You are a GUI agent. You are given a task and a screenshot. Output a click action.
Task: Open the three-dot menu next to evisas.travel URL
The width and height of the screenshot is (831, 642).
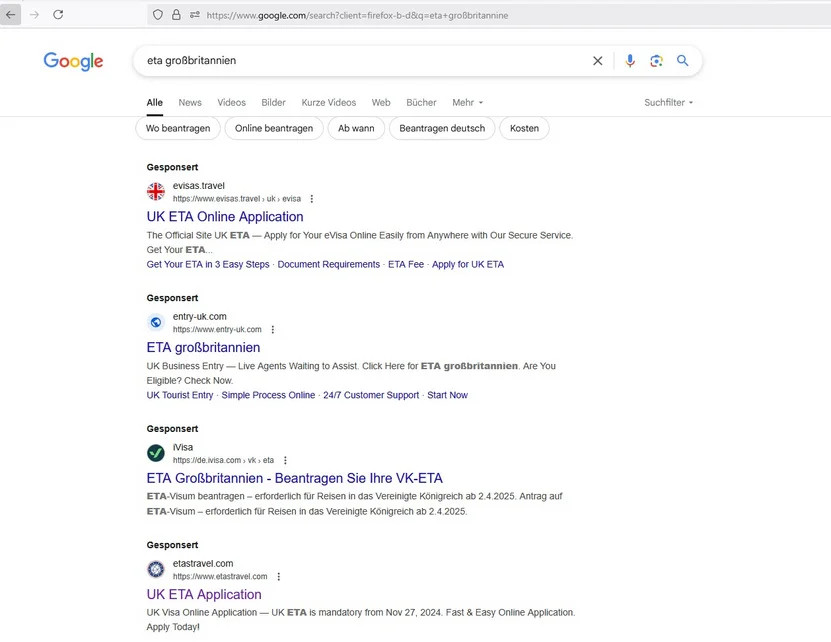pyautogui.click(x=312, y=199)
